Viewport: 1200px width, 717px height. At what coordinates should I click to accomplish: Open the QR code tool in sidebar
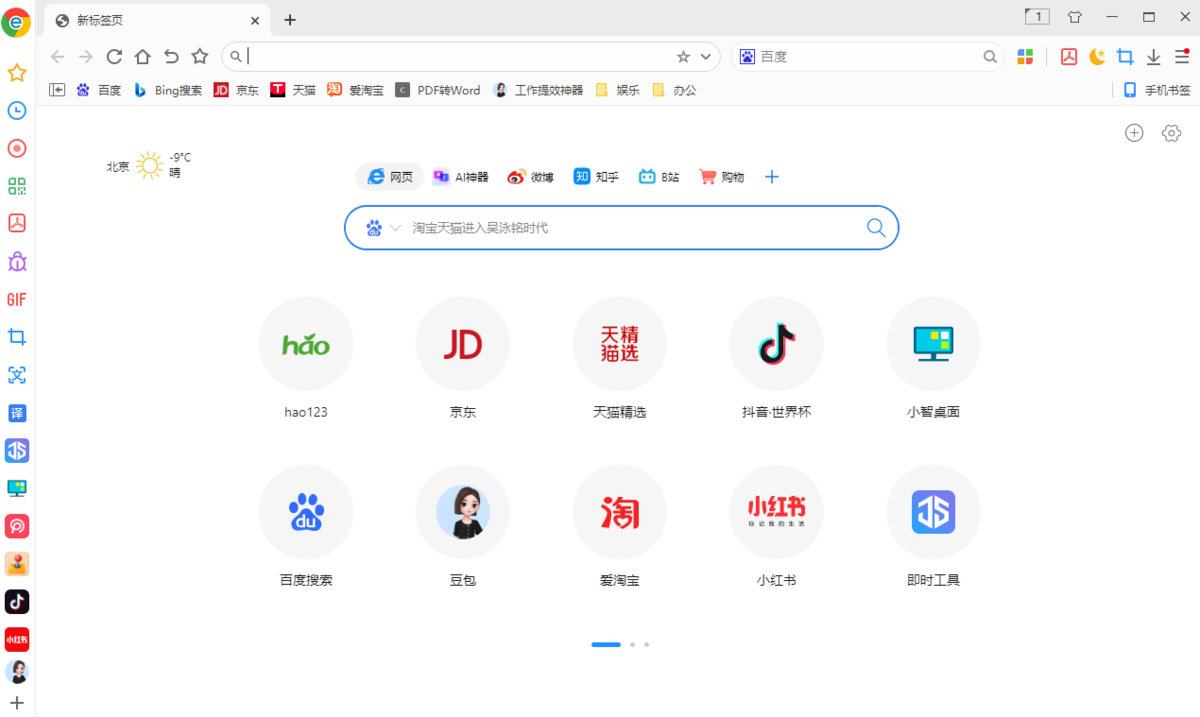[x=16, y=185]
